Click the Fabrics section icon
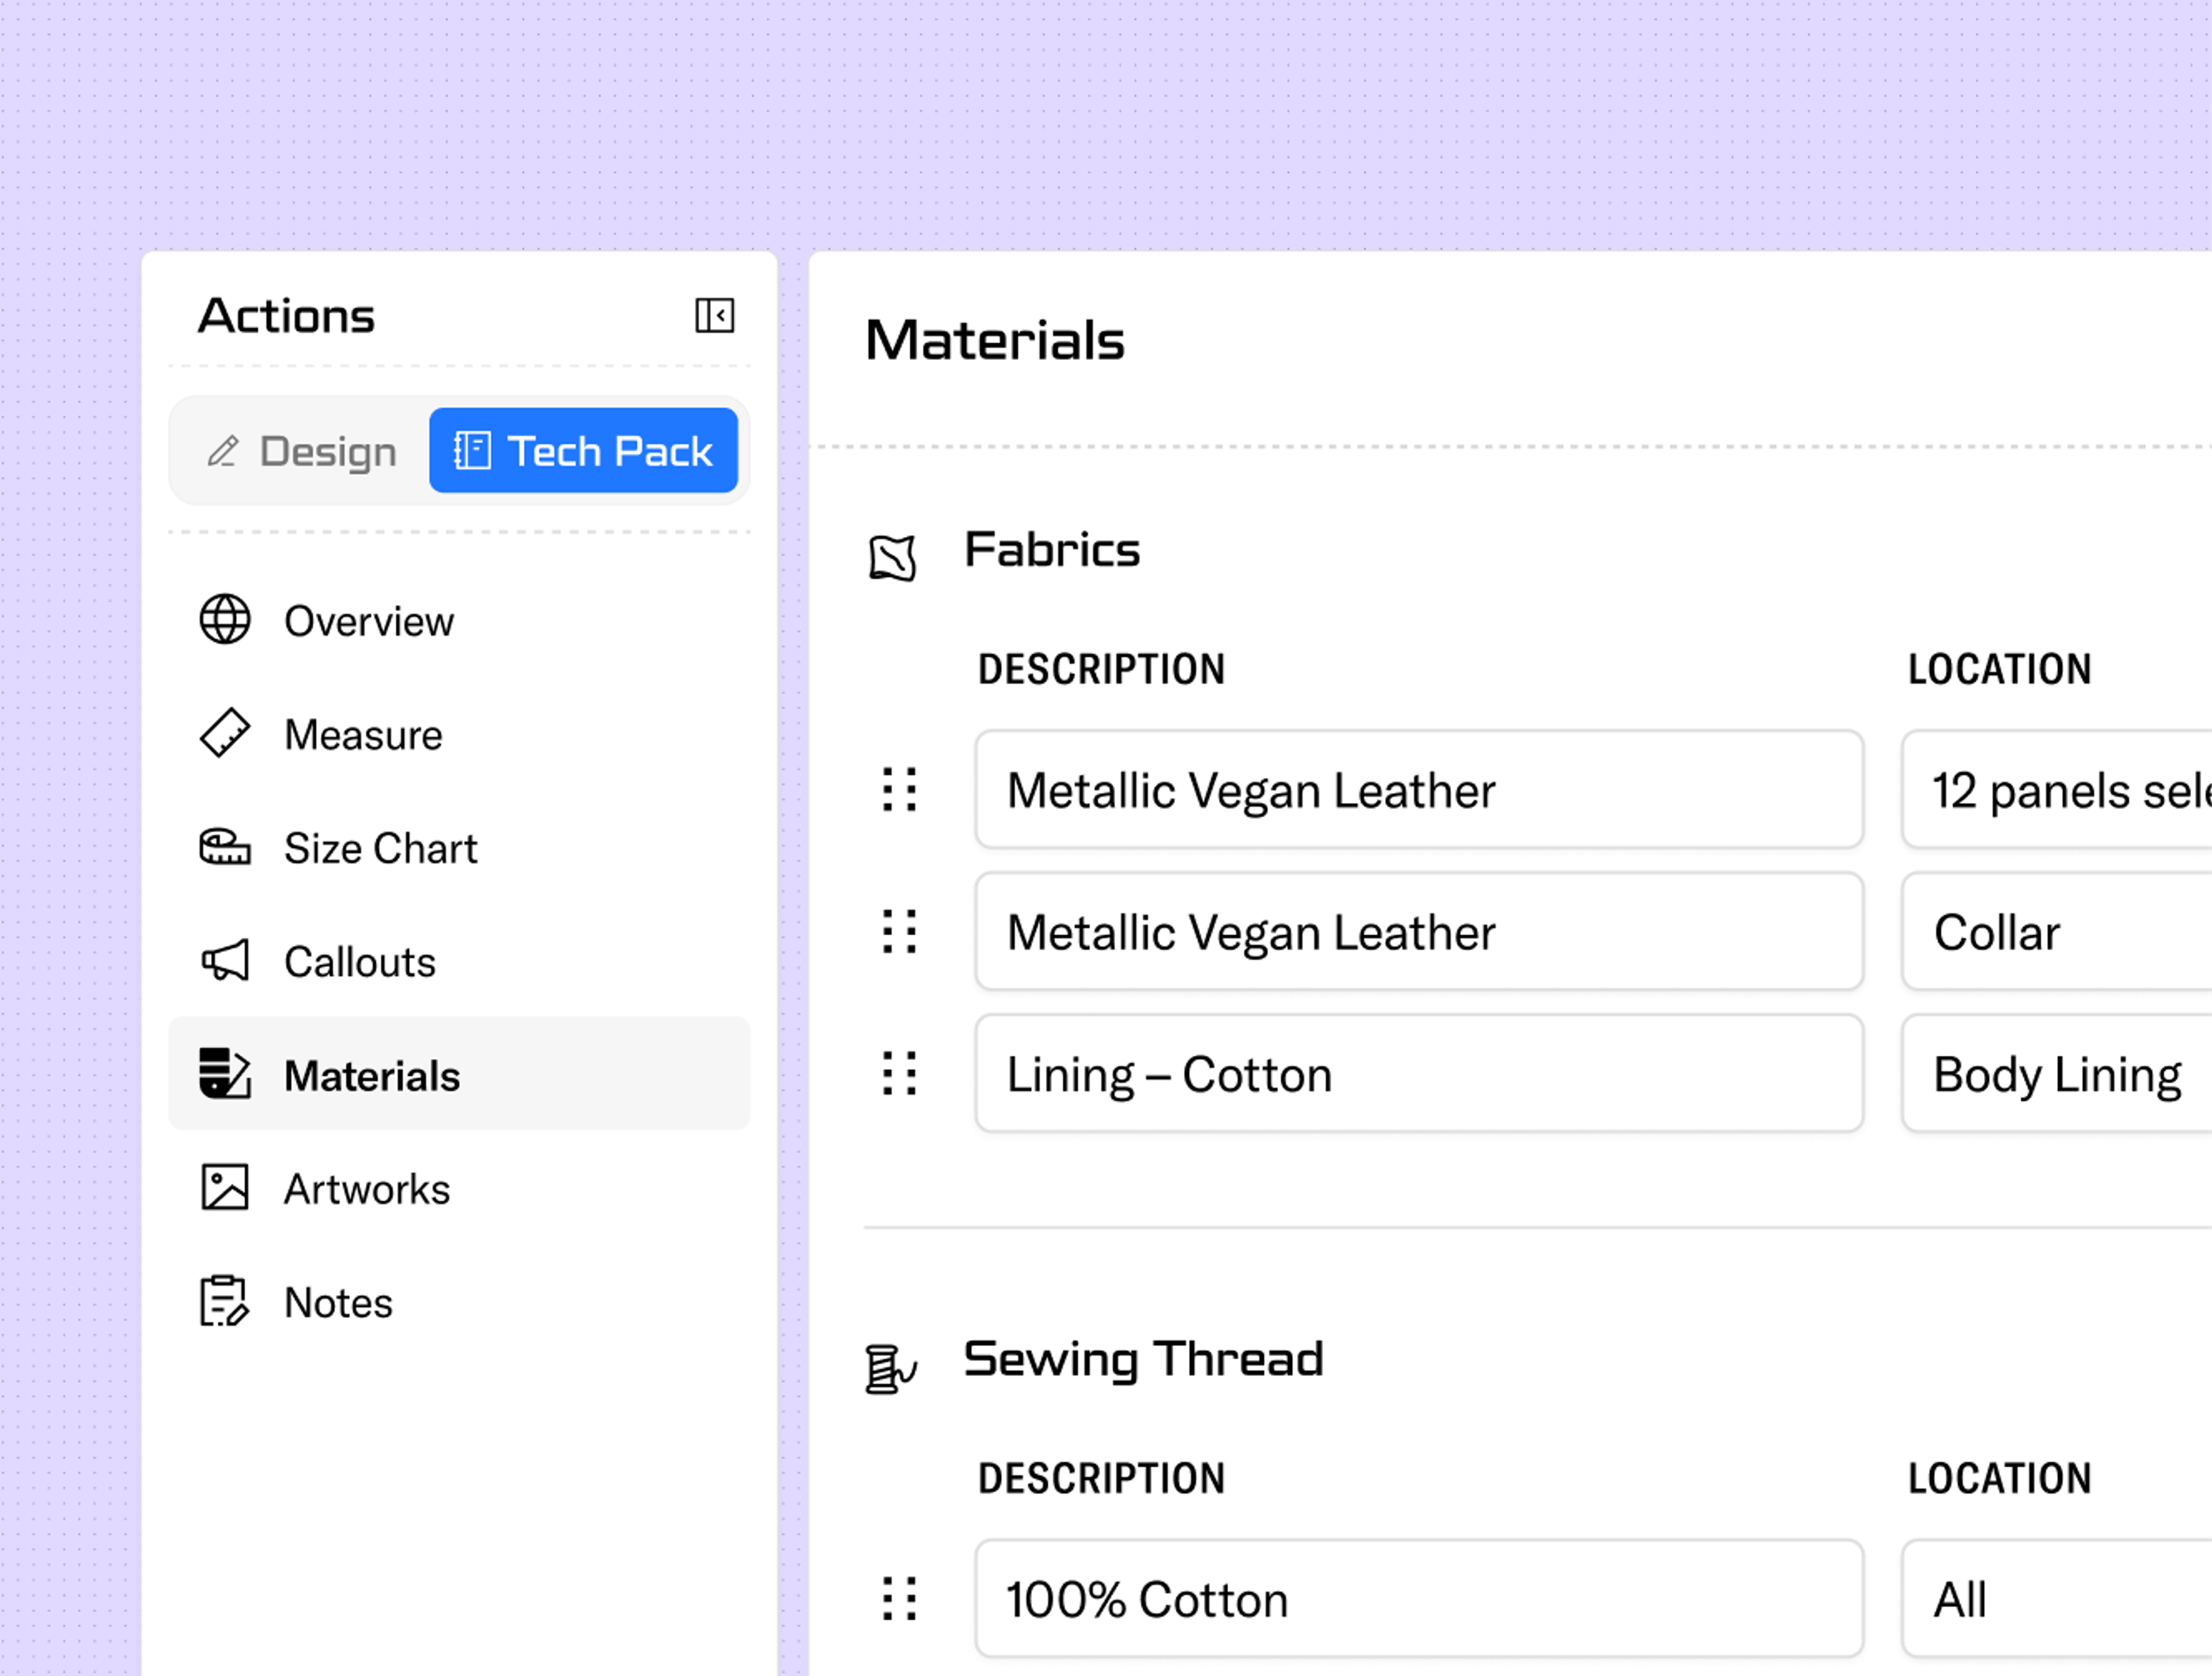Viewport: 2212px width, 1676px height. click(x=892, y=557)
